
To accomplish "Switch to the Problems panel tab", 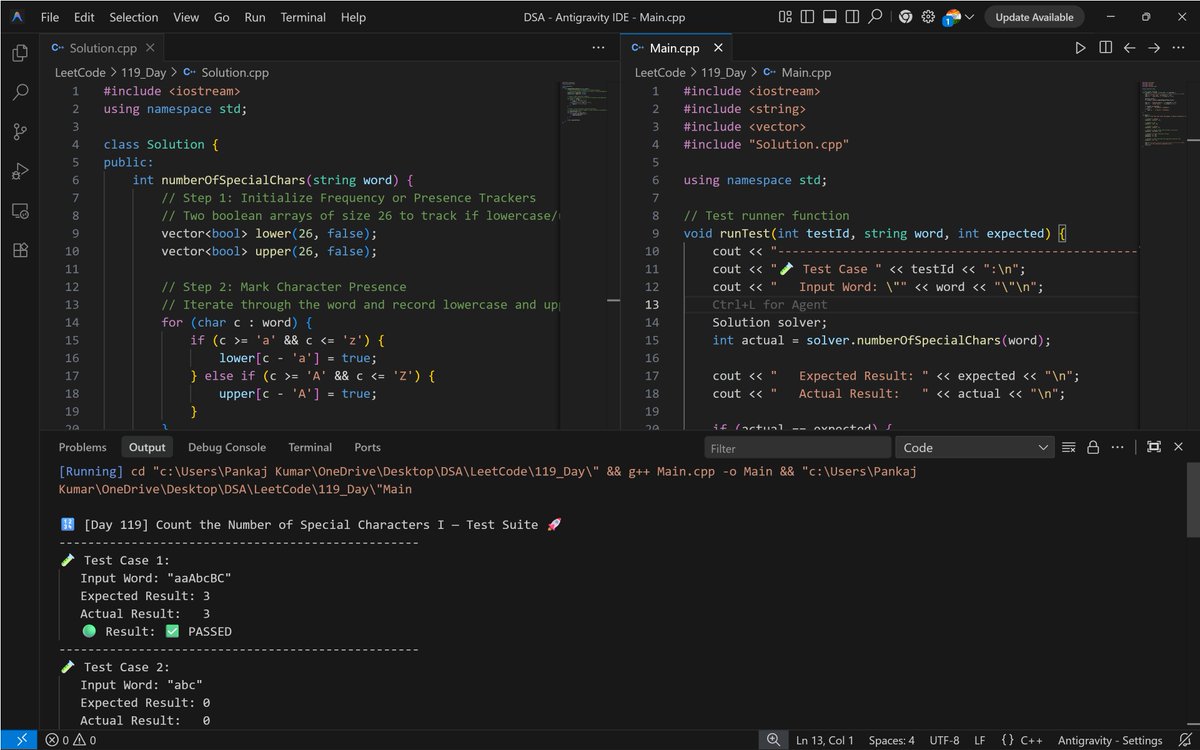I will 82,447.
